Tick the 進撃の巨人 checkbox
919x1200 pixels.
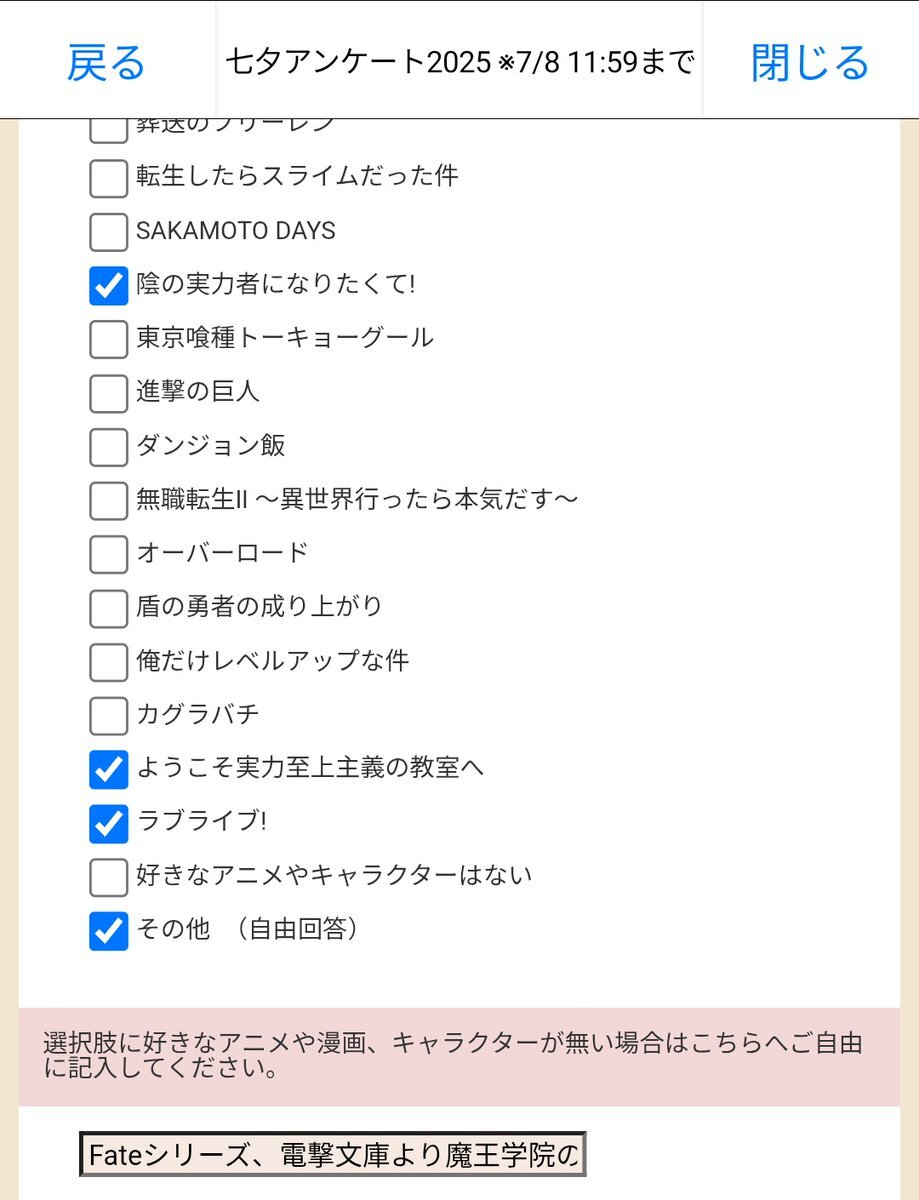pyautogui.click(x=109, y=393)
